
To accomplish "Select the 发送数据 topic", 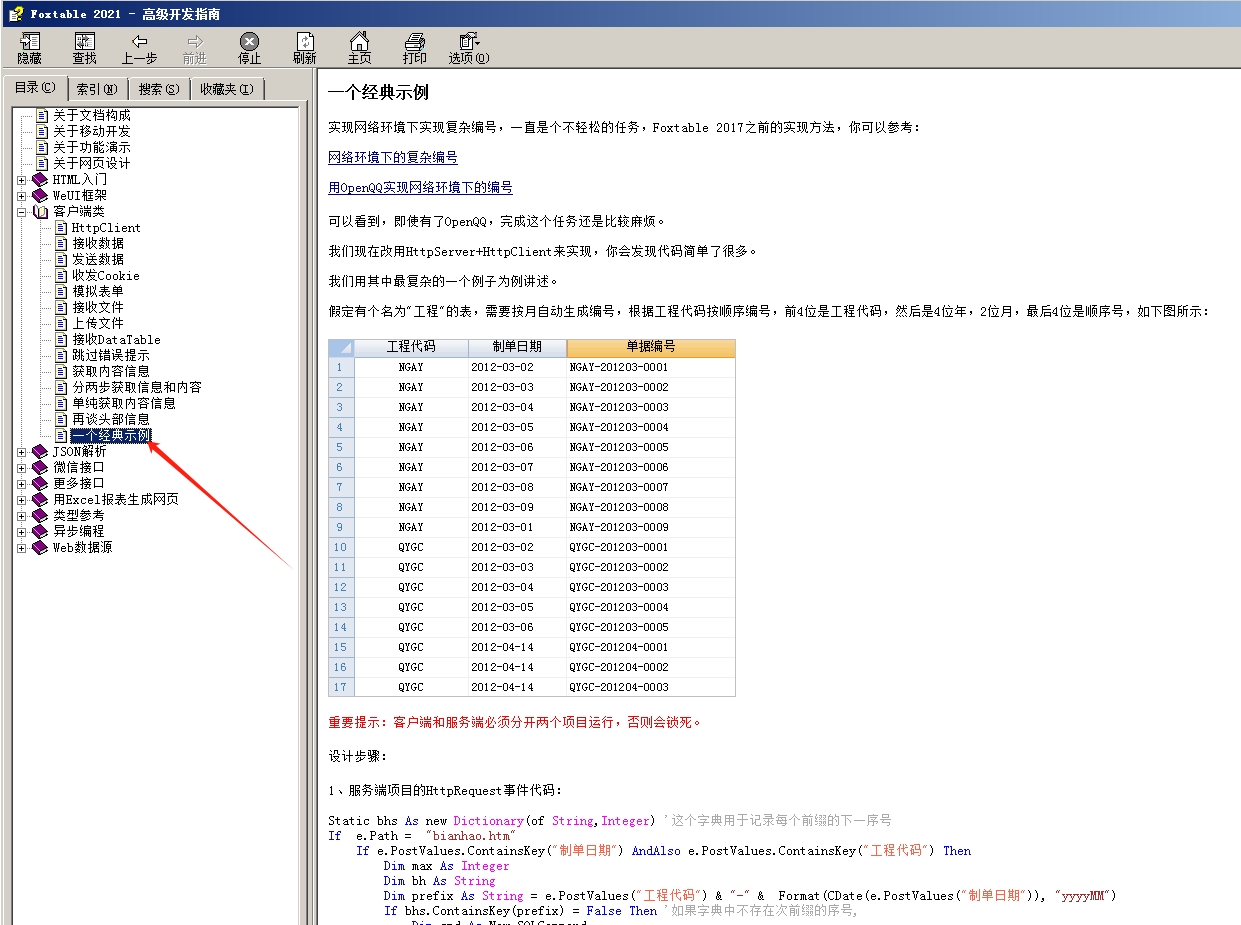I will point(98,260).
